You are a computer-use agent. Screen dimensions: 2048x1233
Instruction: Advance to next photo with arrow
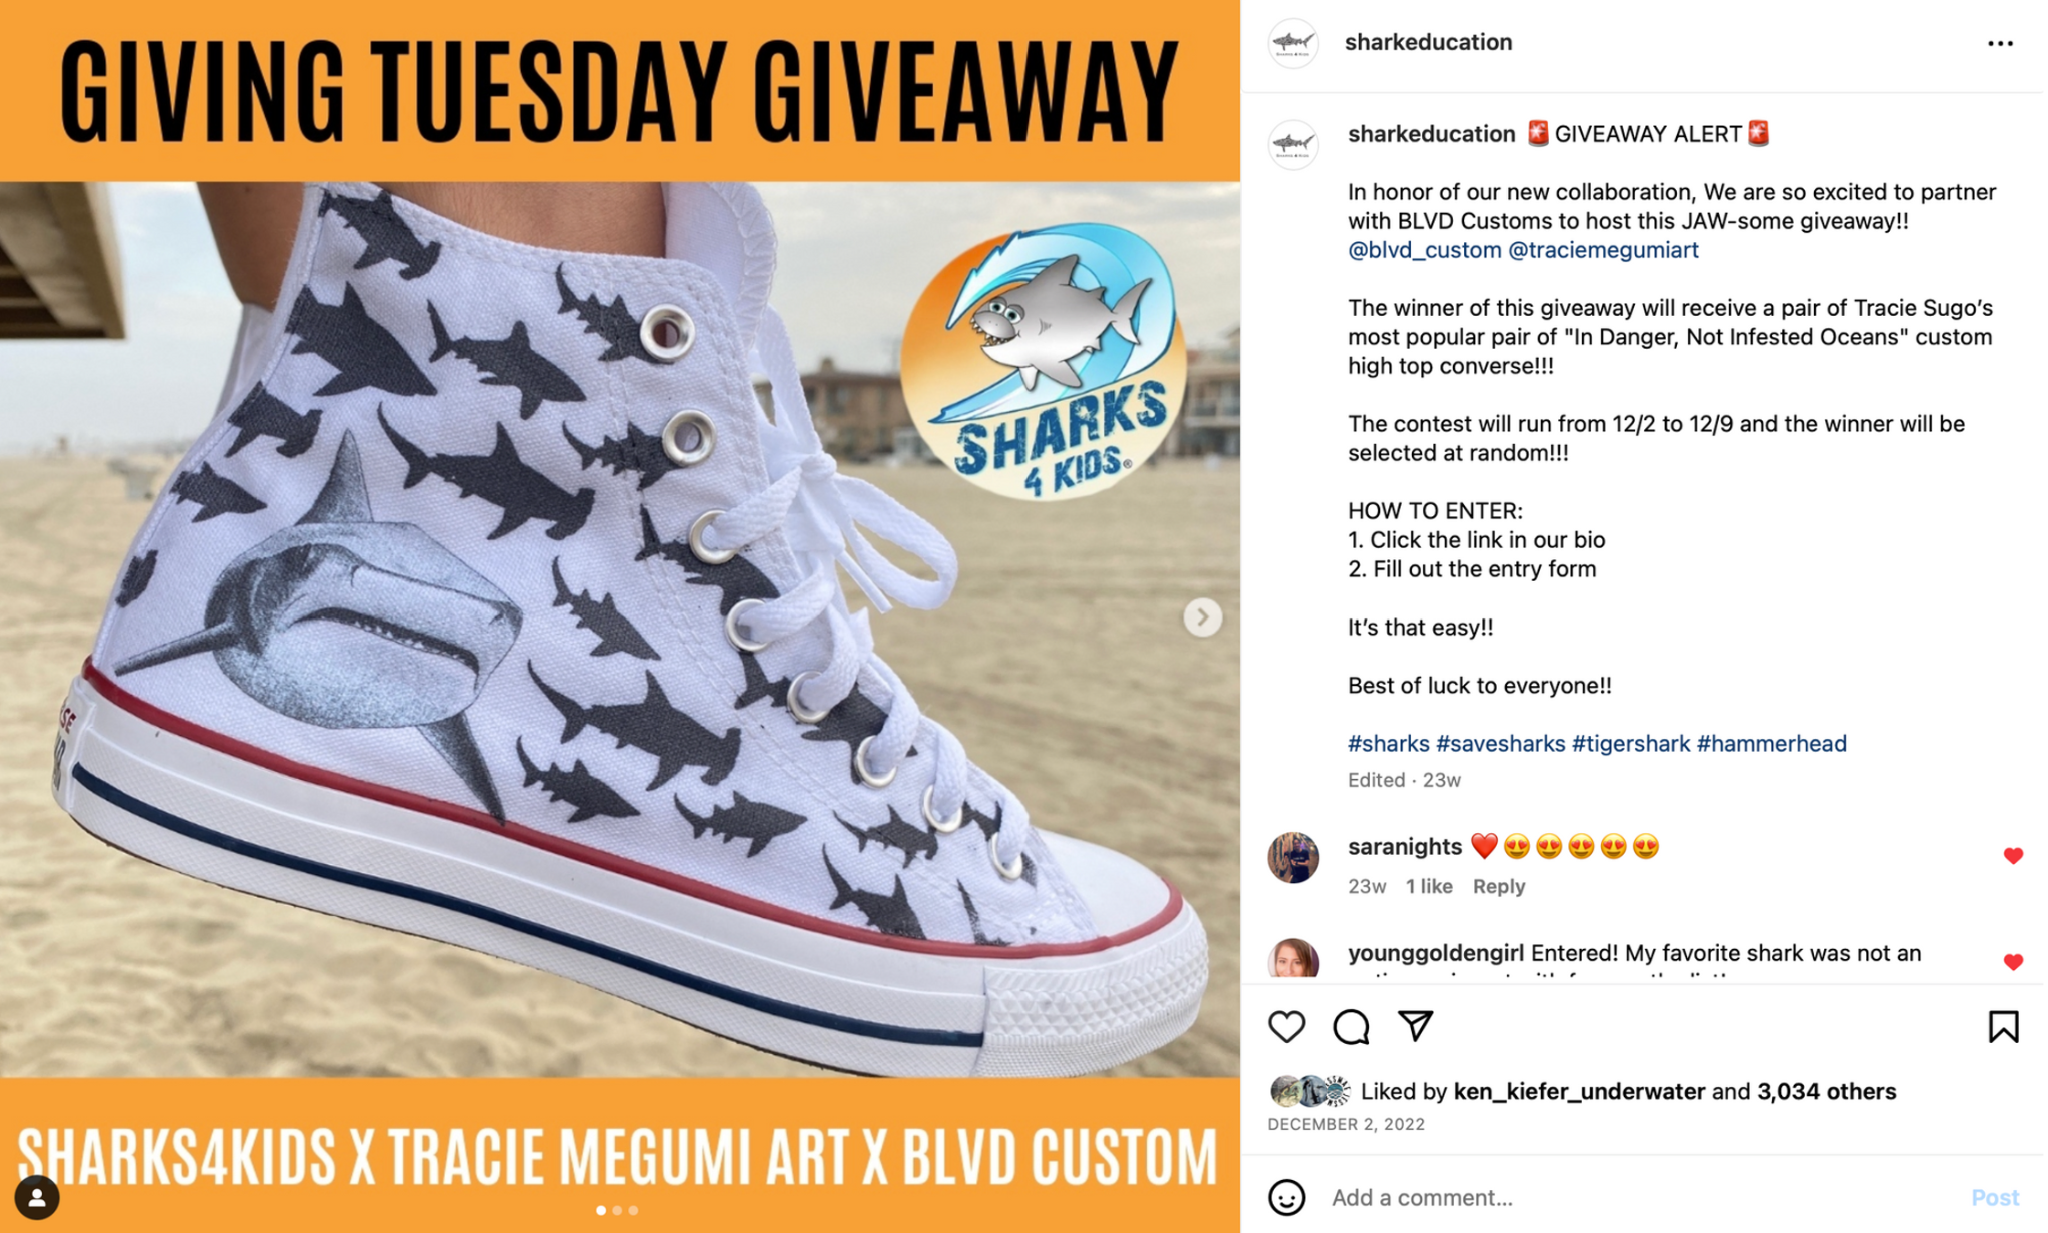click(1202, 617)
